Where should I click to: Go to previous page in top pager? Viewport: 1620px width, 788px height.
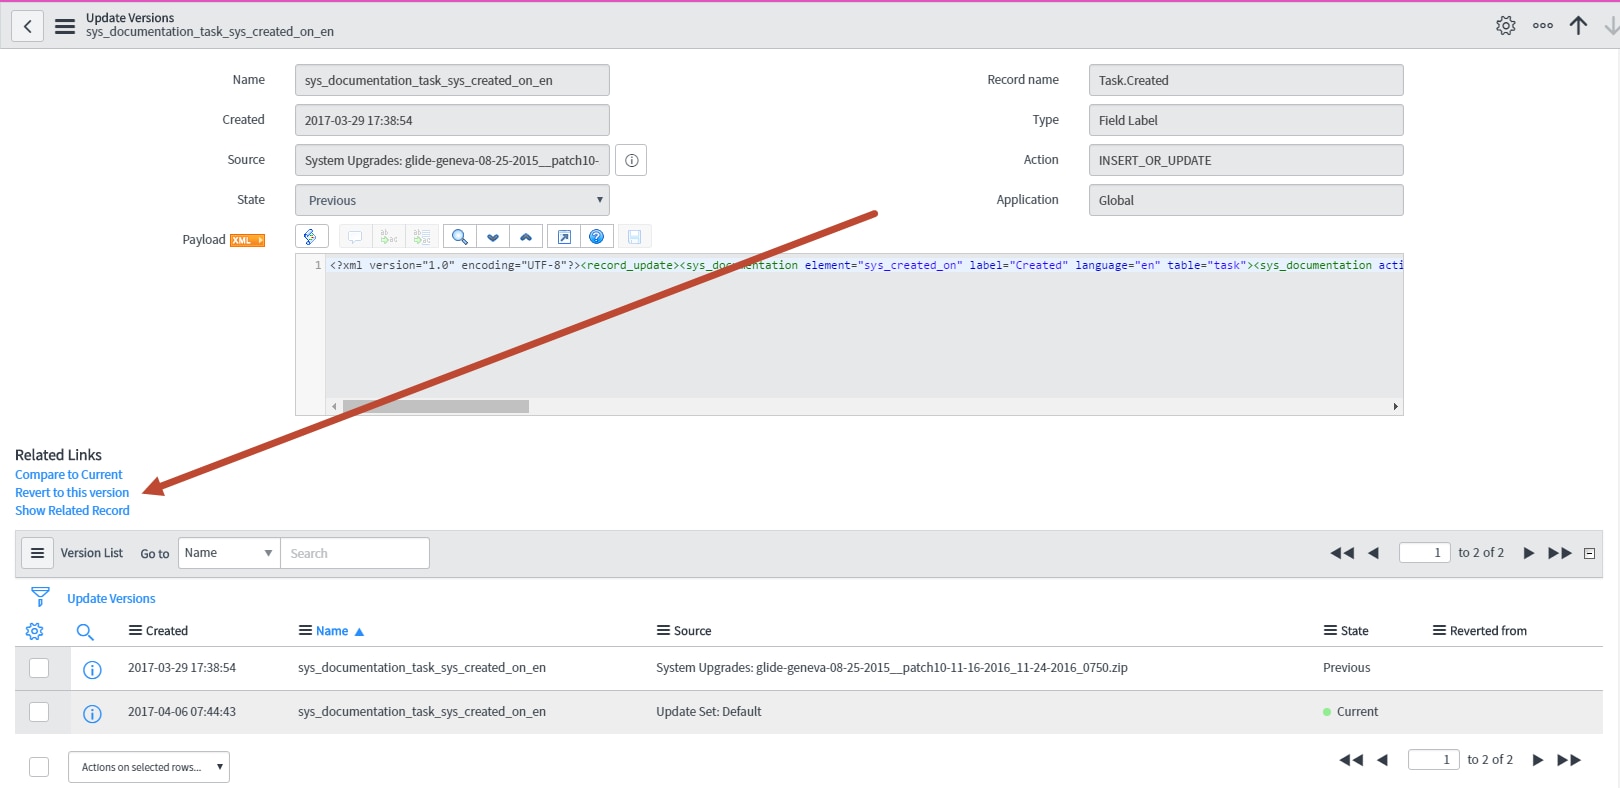point(1374,553)
